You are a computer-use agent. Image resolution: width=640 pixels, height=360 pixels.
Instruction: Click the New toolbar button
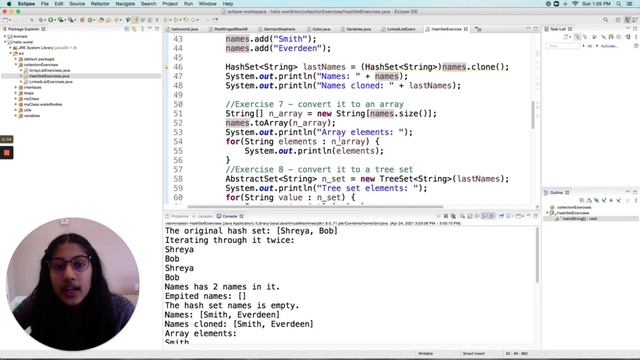click(x=6, y=20)
